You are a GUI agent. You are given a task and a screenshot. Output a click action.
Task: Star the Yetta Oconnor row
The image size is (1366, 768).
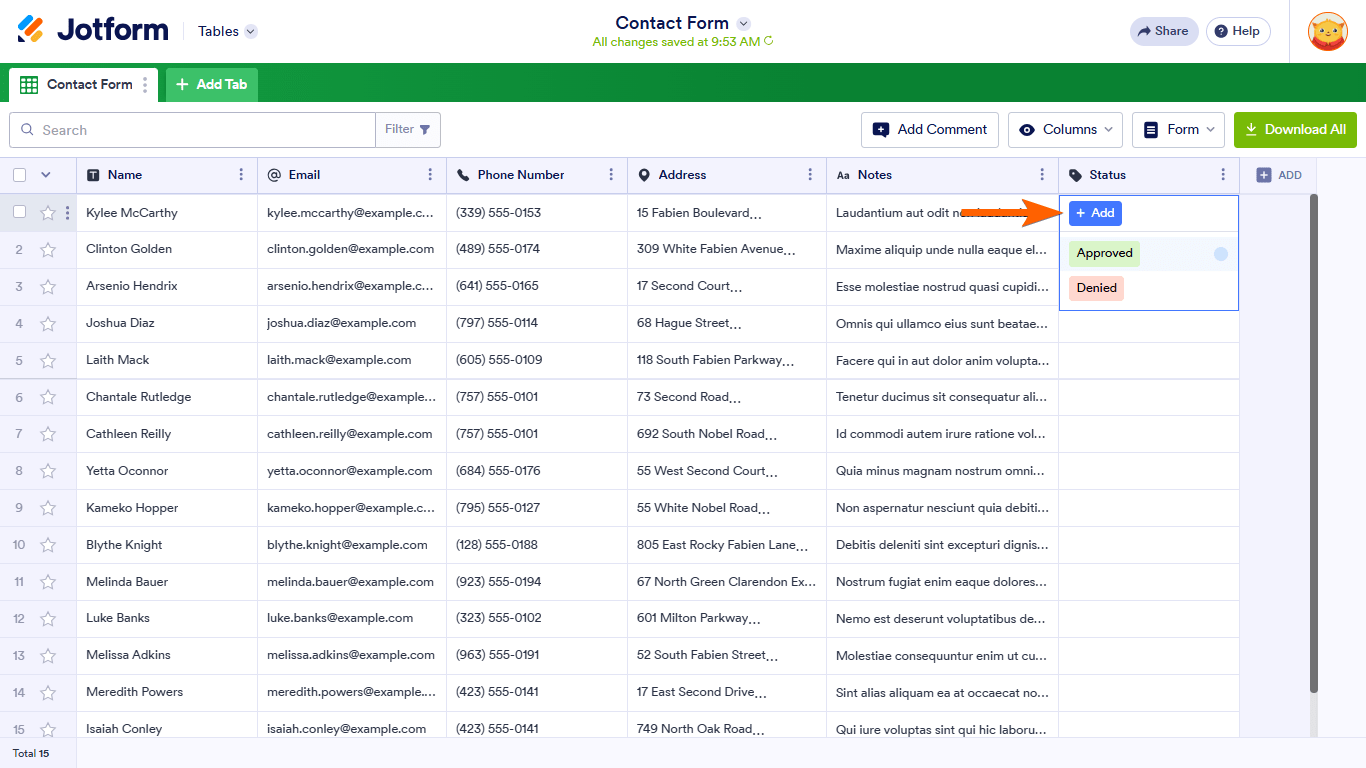pyautogui.click(x=48, y=472)
